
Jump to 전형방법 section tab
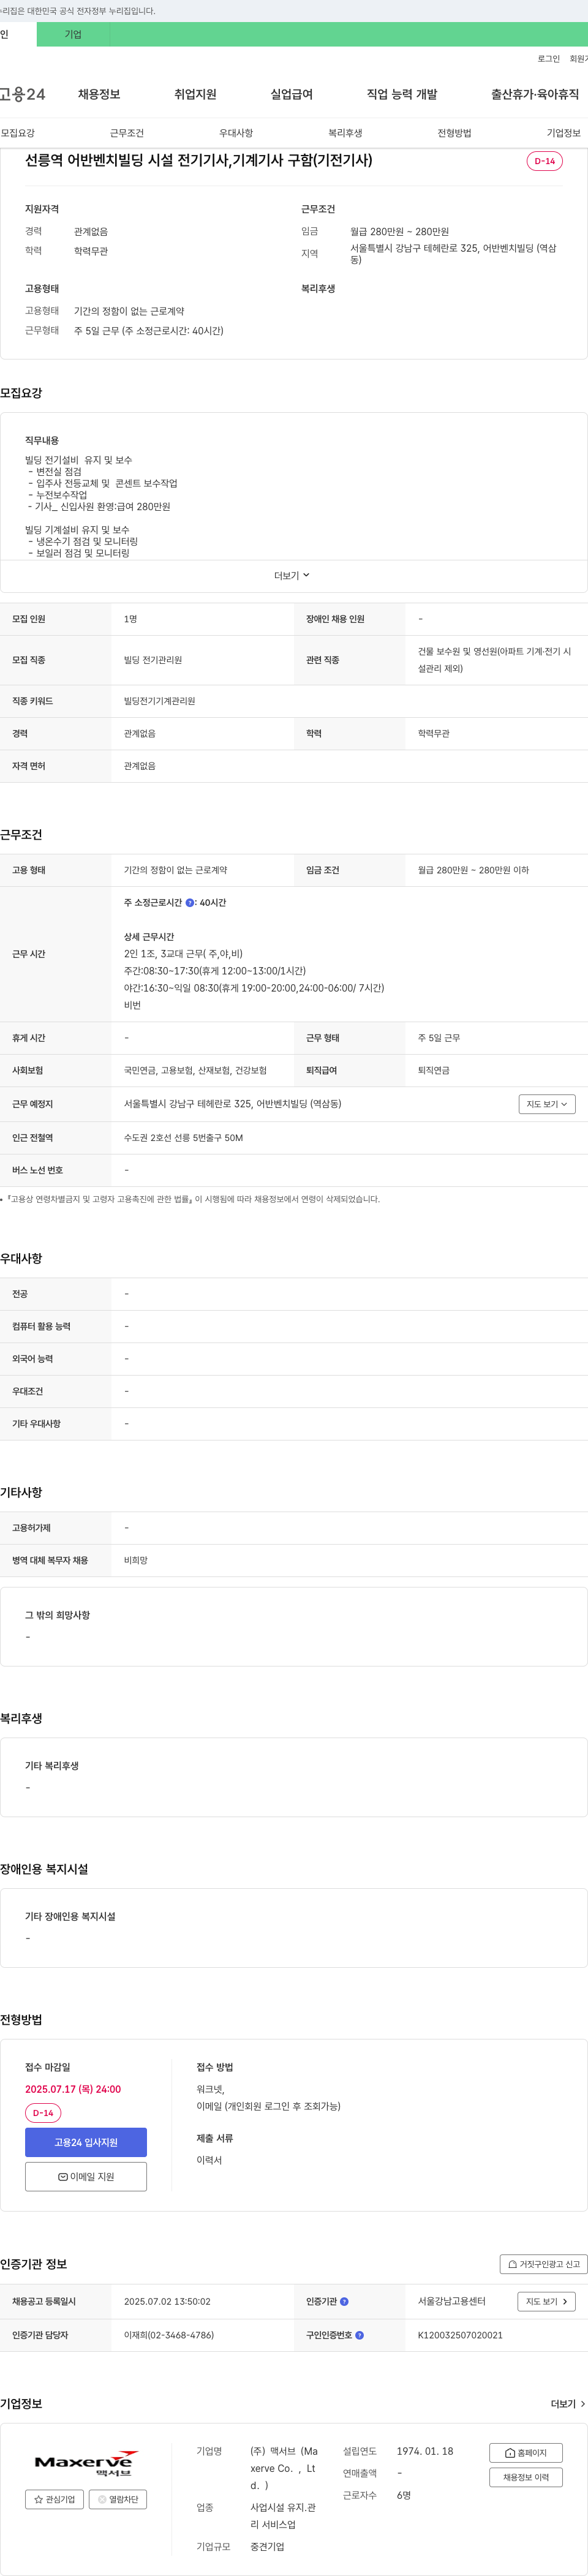tap(454, 133)
